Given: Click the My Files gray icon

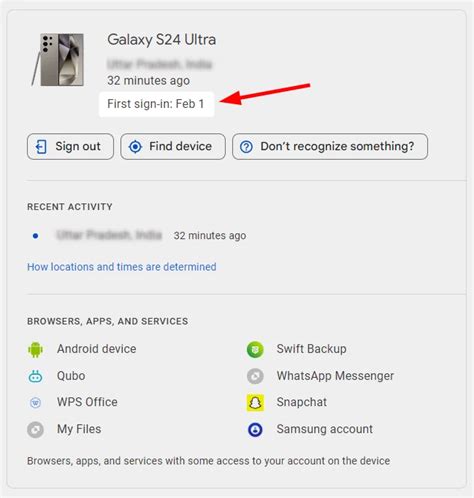Looking at the screenshot, I should tap(35, 429).
